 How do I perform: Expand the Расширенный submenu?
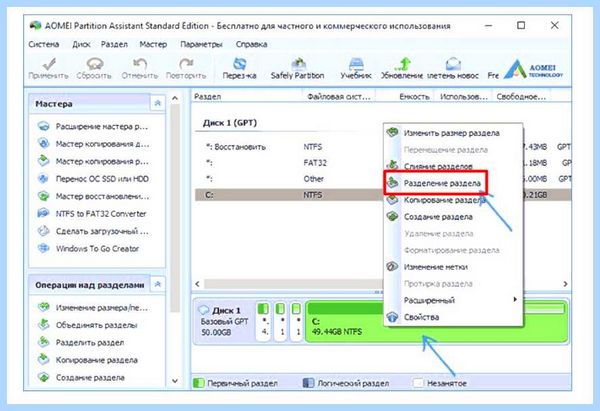pyautogui.click(x=453, y=300)
